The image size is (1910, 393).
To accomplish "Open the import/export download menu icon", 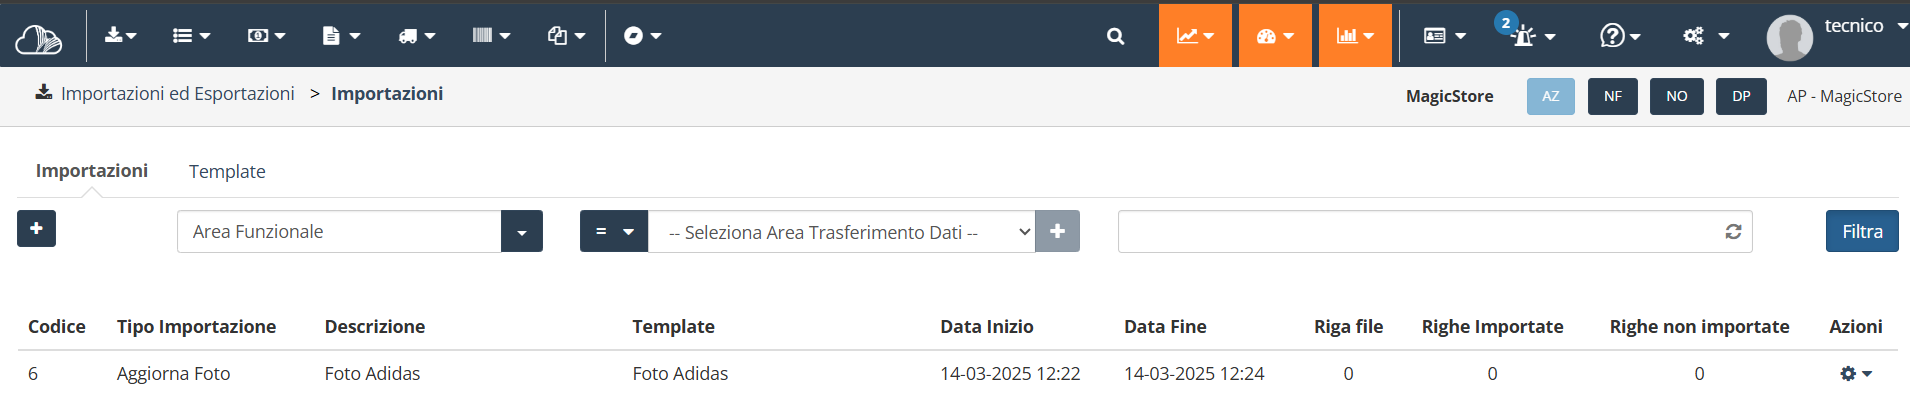I will [x=120, y=35].
